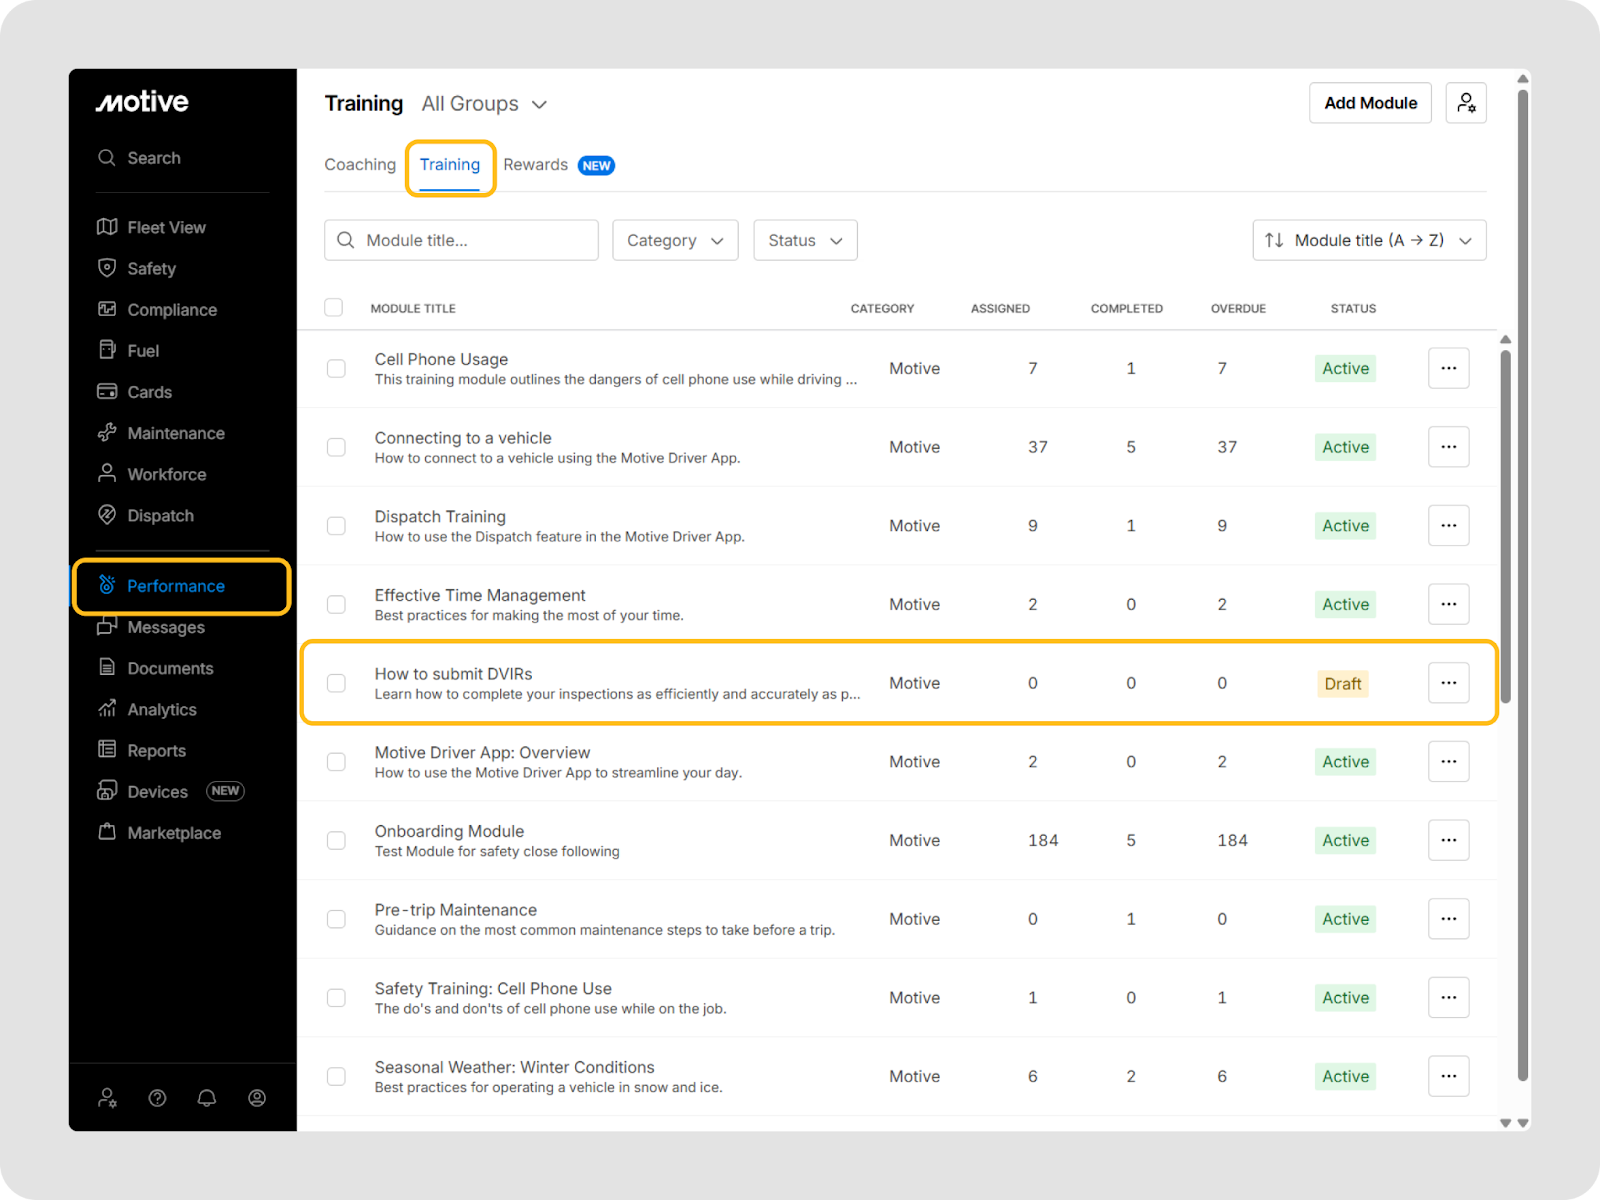Open the Analytics chart icon
This screenshot has height=1200, width=1600.
pyautogui.click(x=107, y=709)
